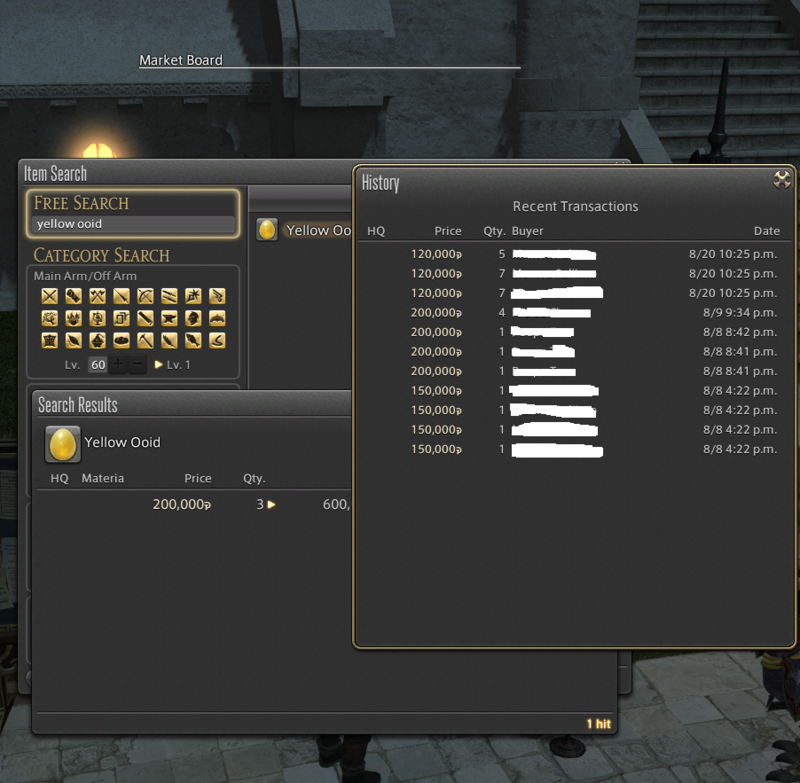Viewport: 800px width, 783px height.
Task: Sort search results by Price column
Action: pos(198,478)
